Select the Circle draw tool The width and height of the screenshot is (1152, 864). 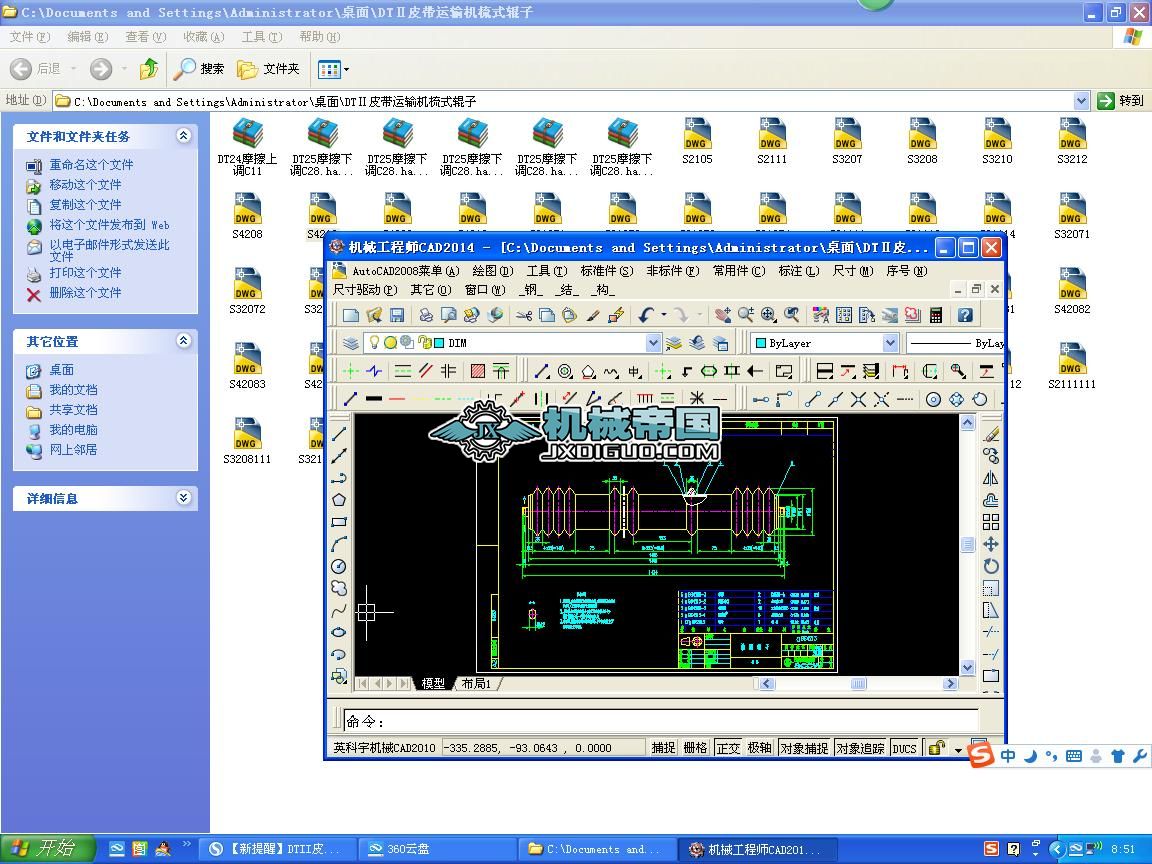[x=339, y=566]
